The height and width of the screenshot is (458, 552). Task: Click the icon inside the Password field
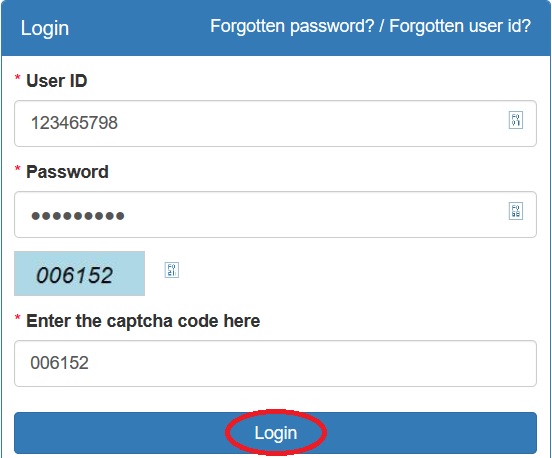516,211
